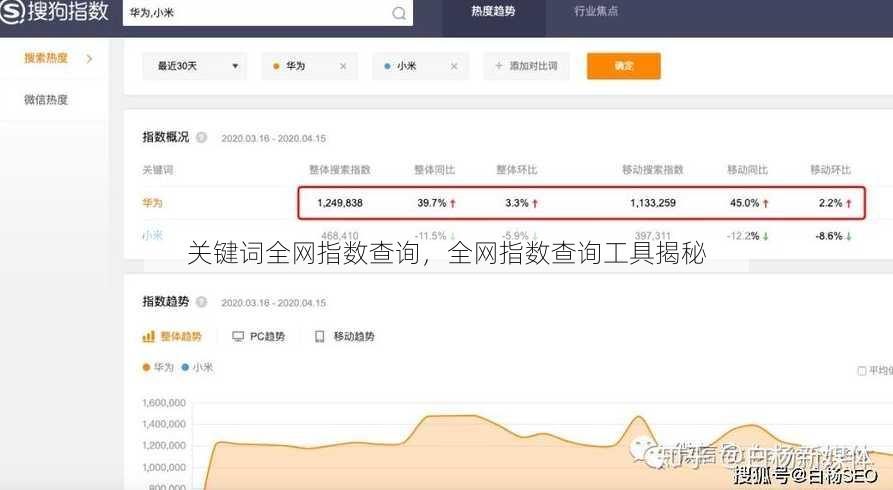Image resolution: width=893 pixels, height=490 pixels.
Task: Remove the 华为 keyword tag
Action: pyautogui.click(x=343, y=66)
